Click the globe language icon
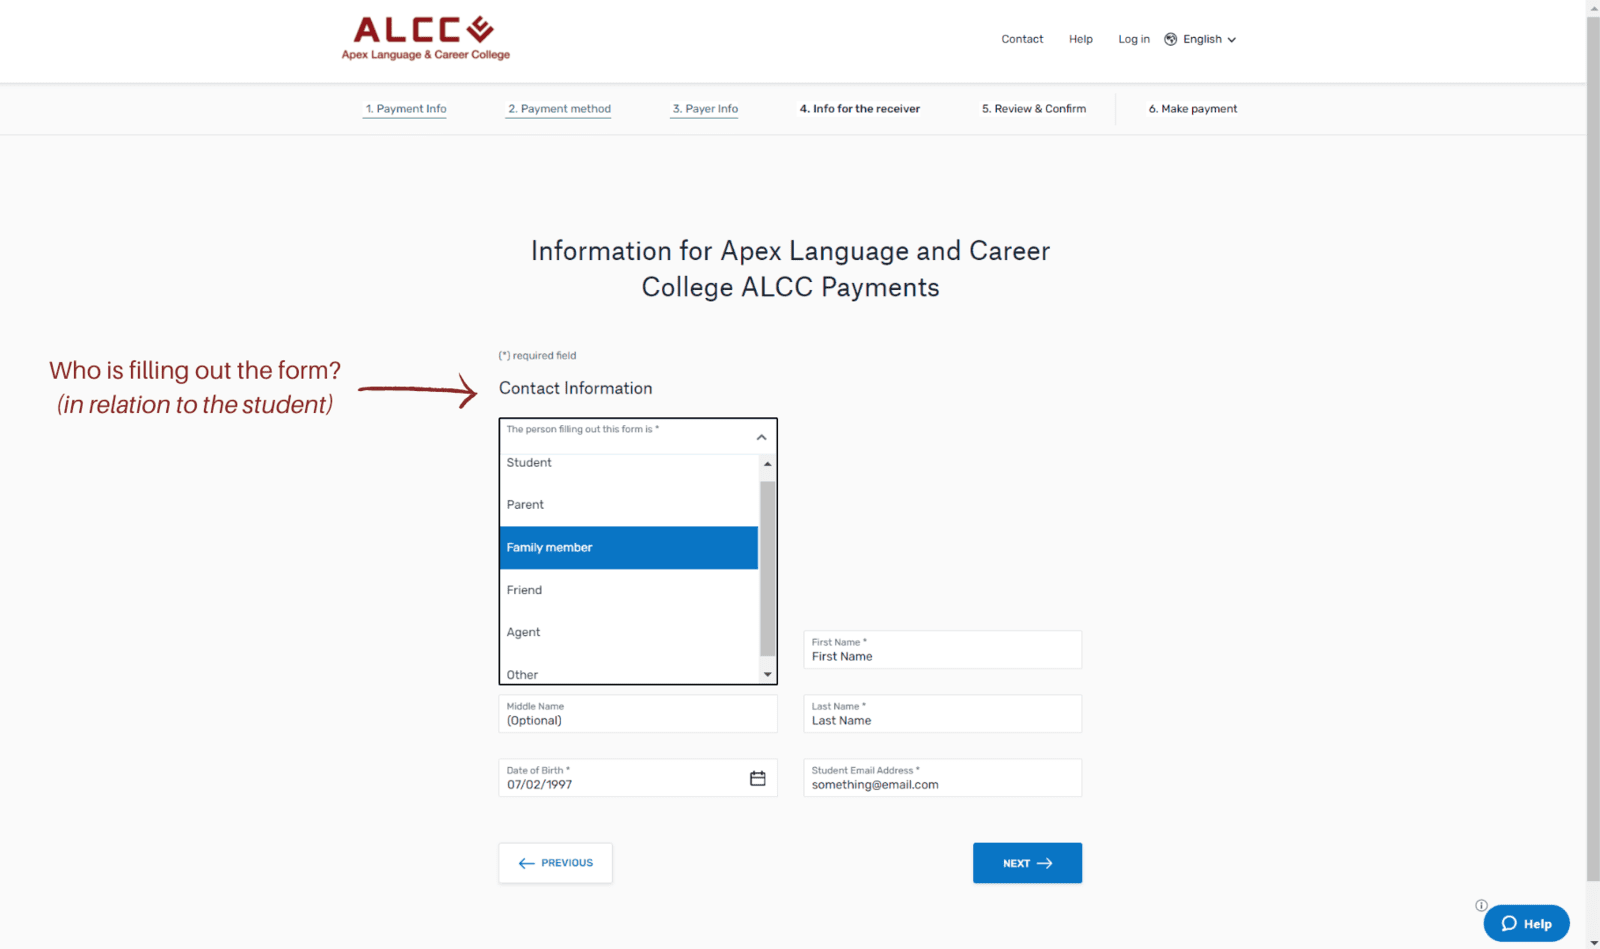This screenshot has width=1600, height=949. coord(1170,39)
